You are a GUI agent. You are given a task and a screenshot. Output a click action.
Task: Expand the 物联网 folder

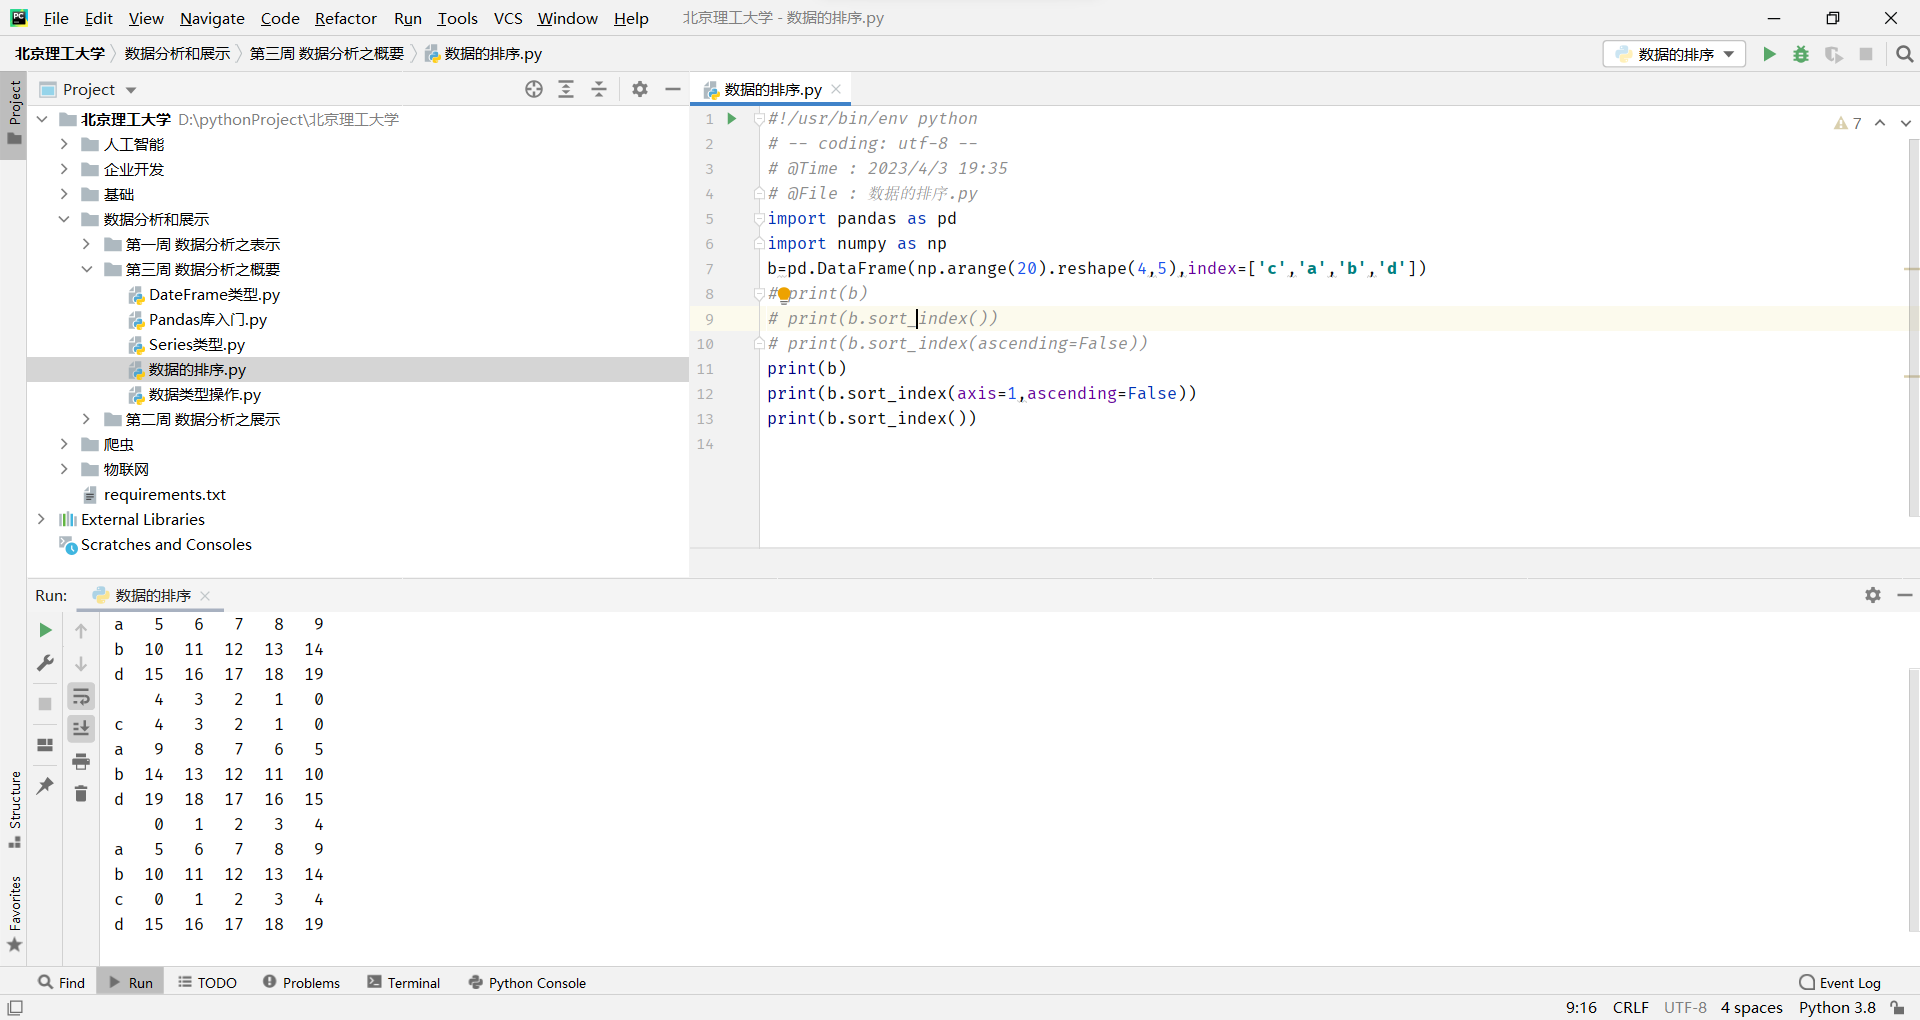64,469
